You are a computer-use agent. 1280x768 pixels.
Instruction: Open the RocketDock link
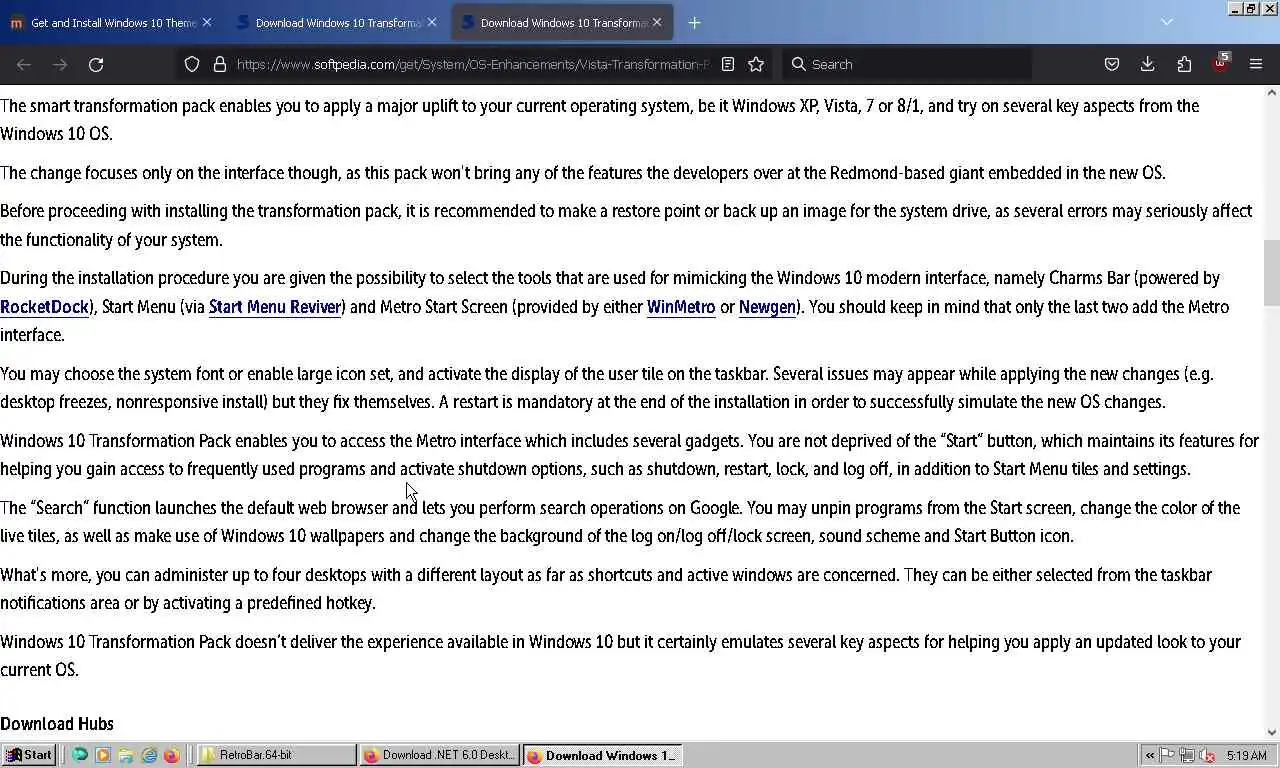45,307
